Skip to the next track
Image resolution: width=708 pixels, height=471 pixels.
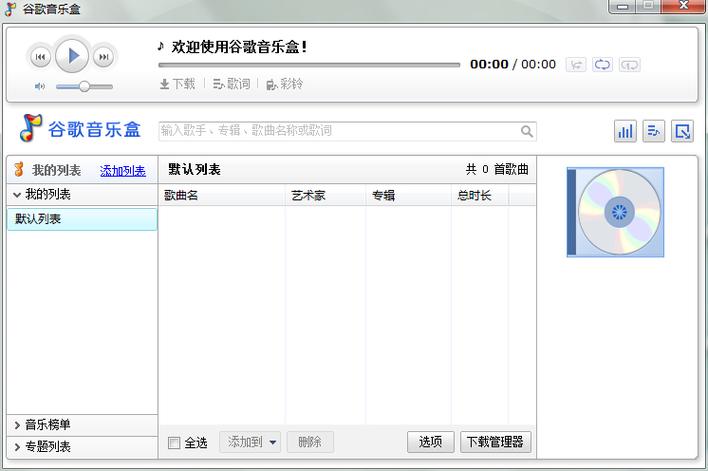click(103, 57)
